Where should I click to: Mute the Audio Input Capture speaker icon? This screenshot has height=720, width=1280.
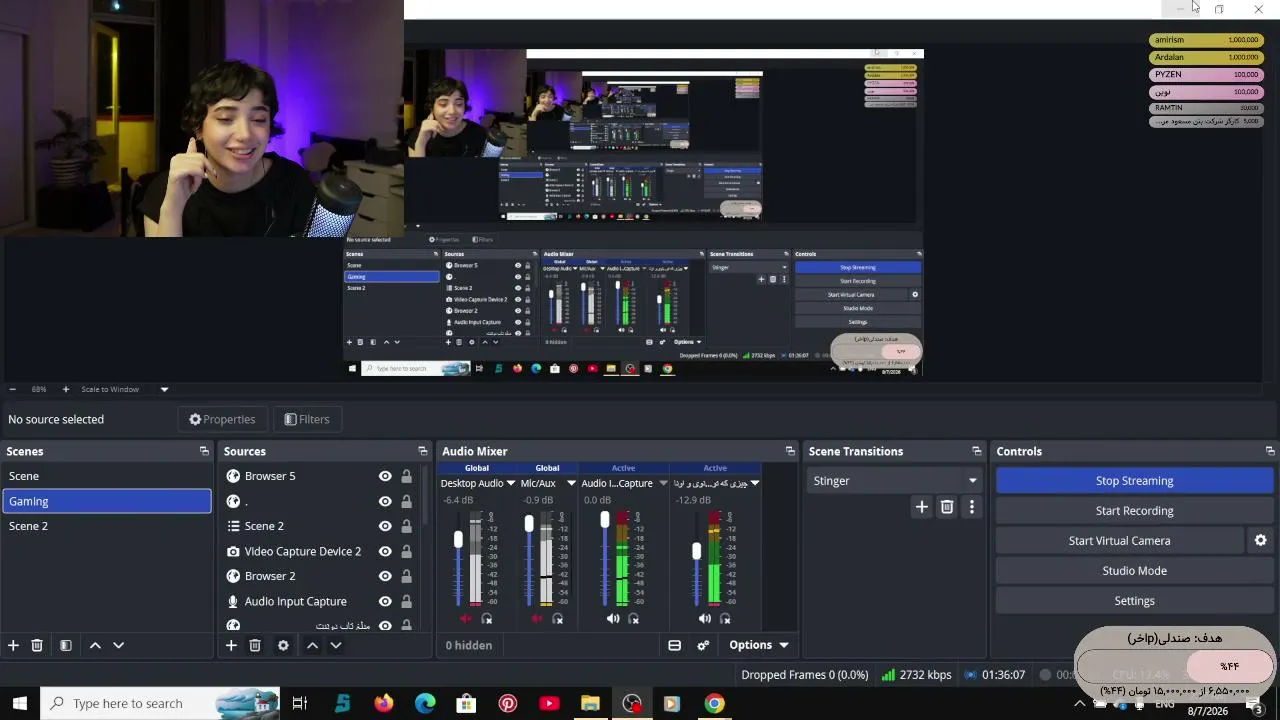(x=613, y=619)
